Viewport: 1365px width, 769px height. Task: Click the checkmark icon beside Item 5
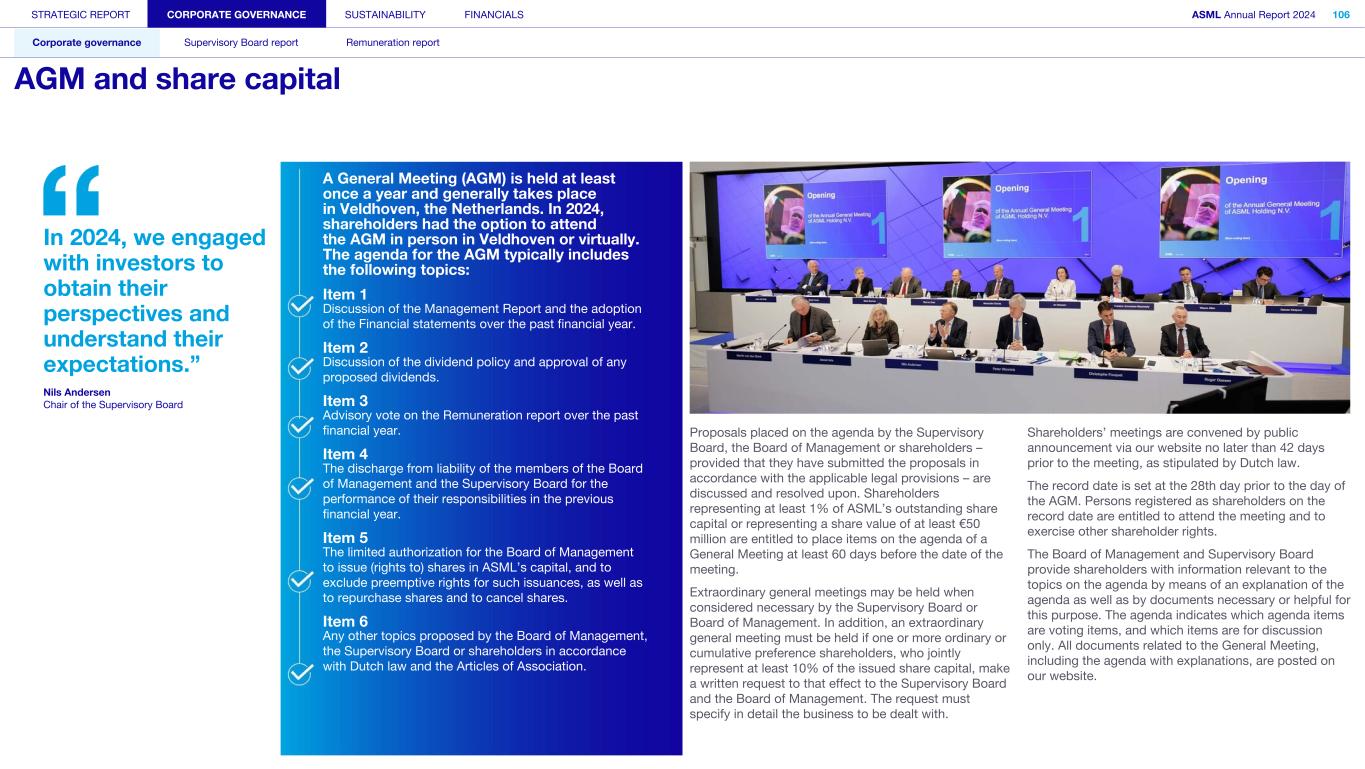pyautogui.click(x=300, y=581)
